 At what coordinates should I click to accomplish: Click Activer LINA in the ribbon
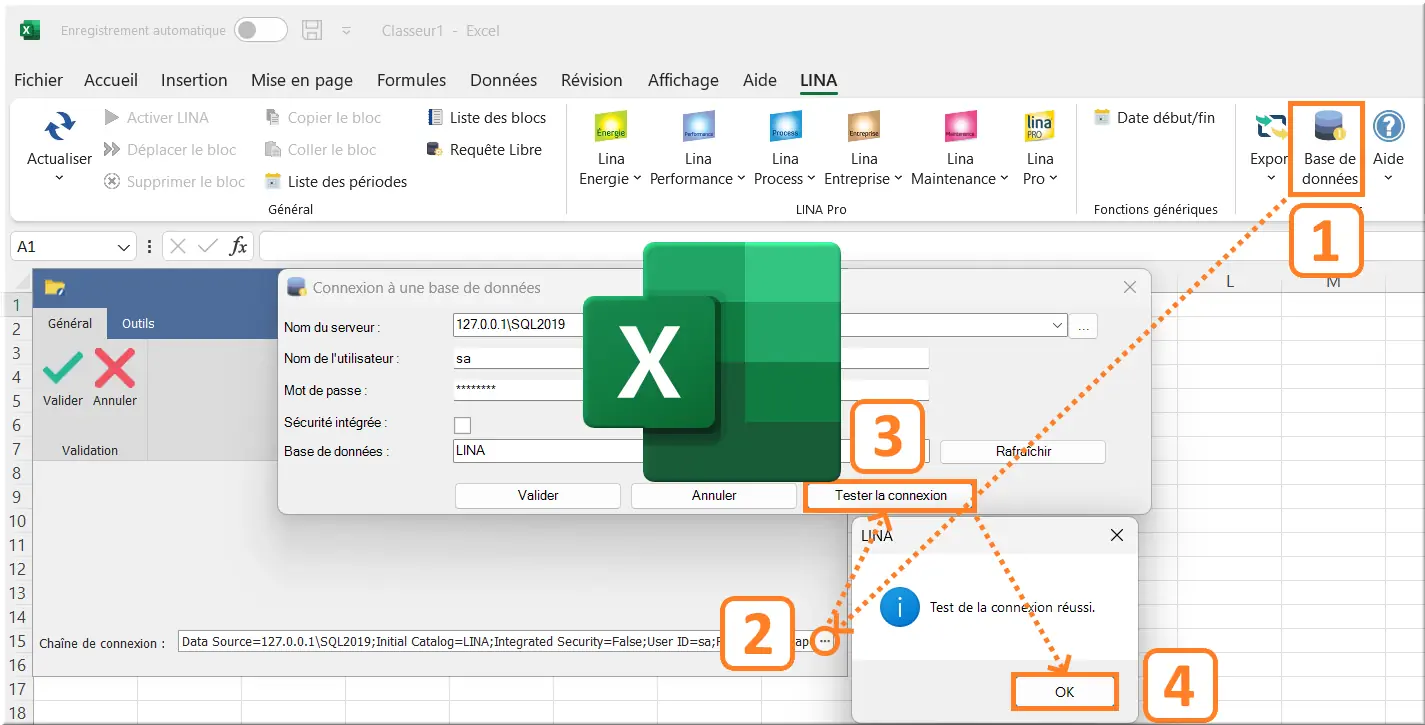(x=156, y=117)
